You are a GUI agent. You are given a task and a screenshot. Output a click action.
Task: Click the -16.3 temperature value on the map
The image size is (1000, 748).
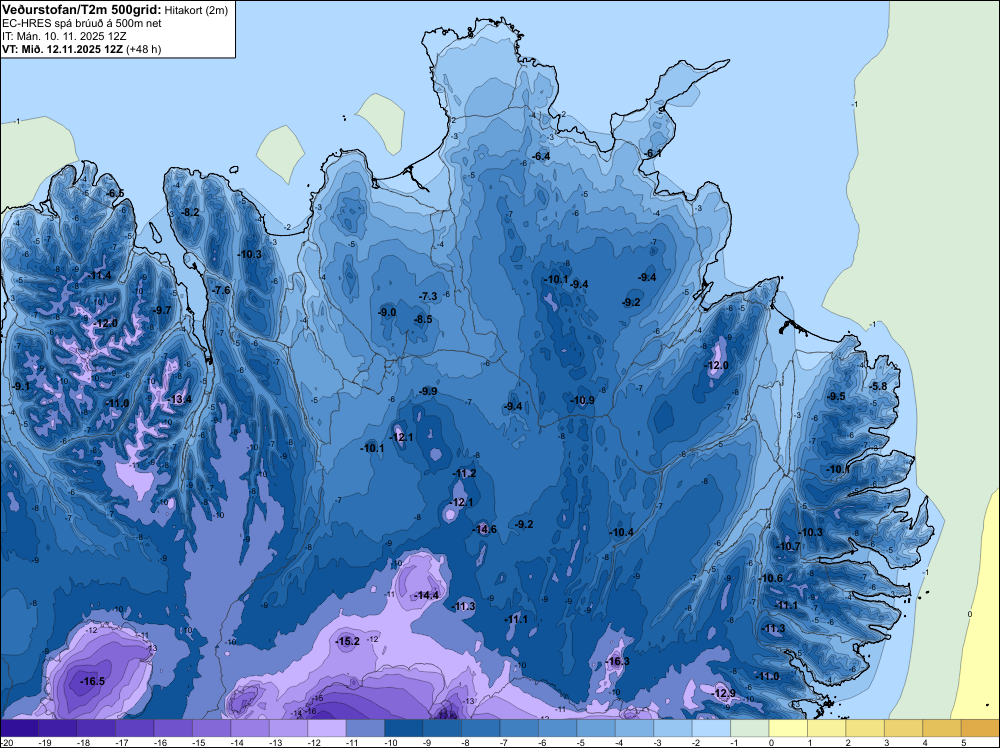[x=617, y=662]
